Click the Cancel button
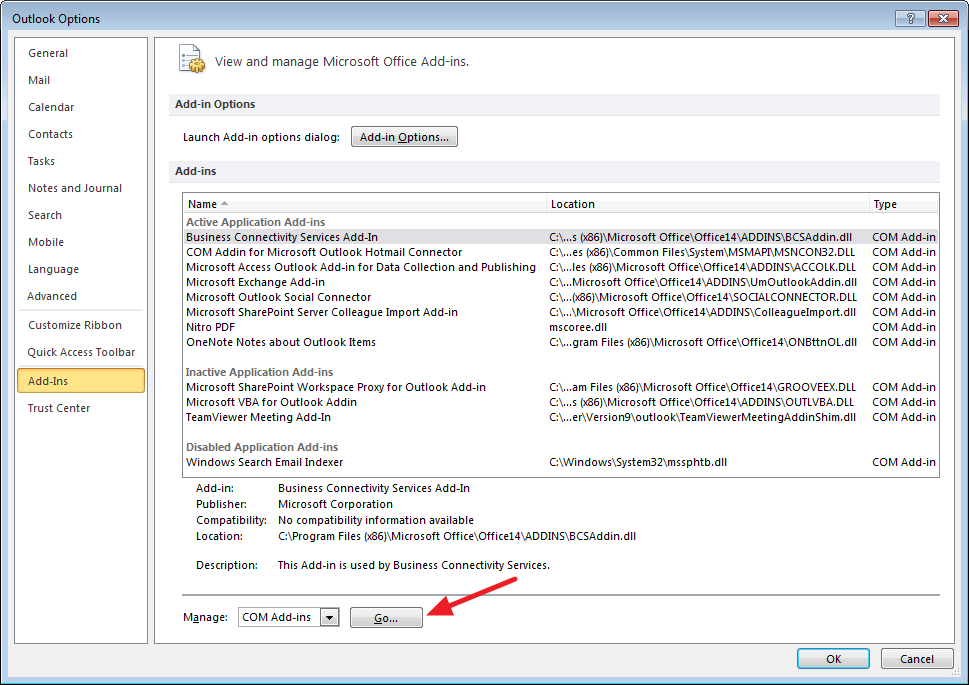This screenshot has width=969, height=685. point(916,659)
